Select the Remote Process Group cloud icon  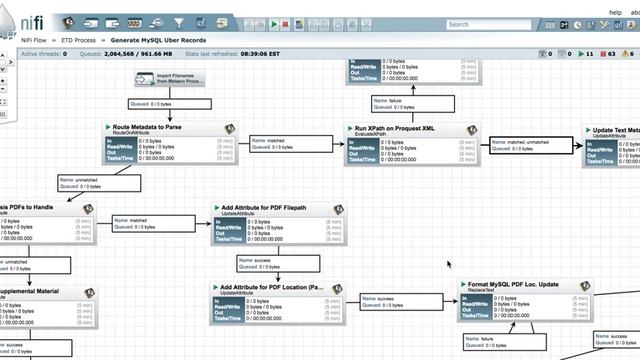click(156, 24)
